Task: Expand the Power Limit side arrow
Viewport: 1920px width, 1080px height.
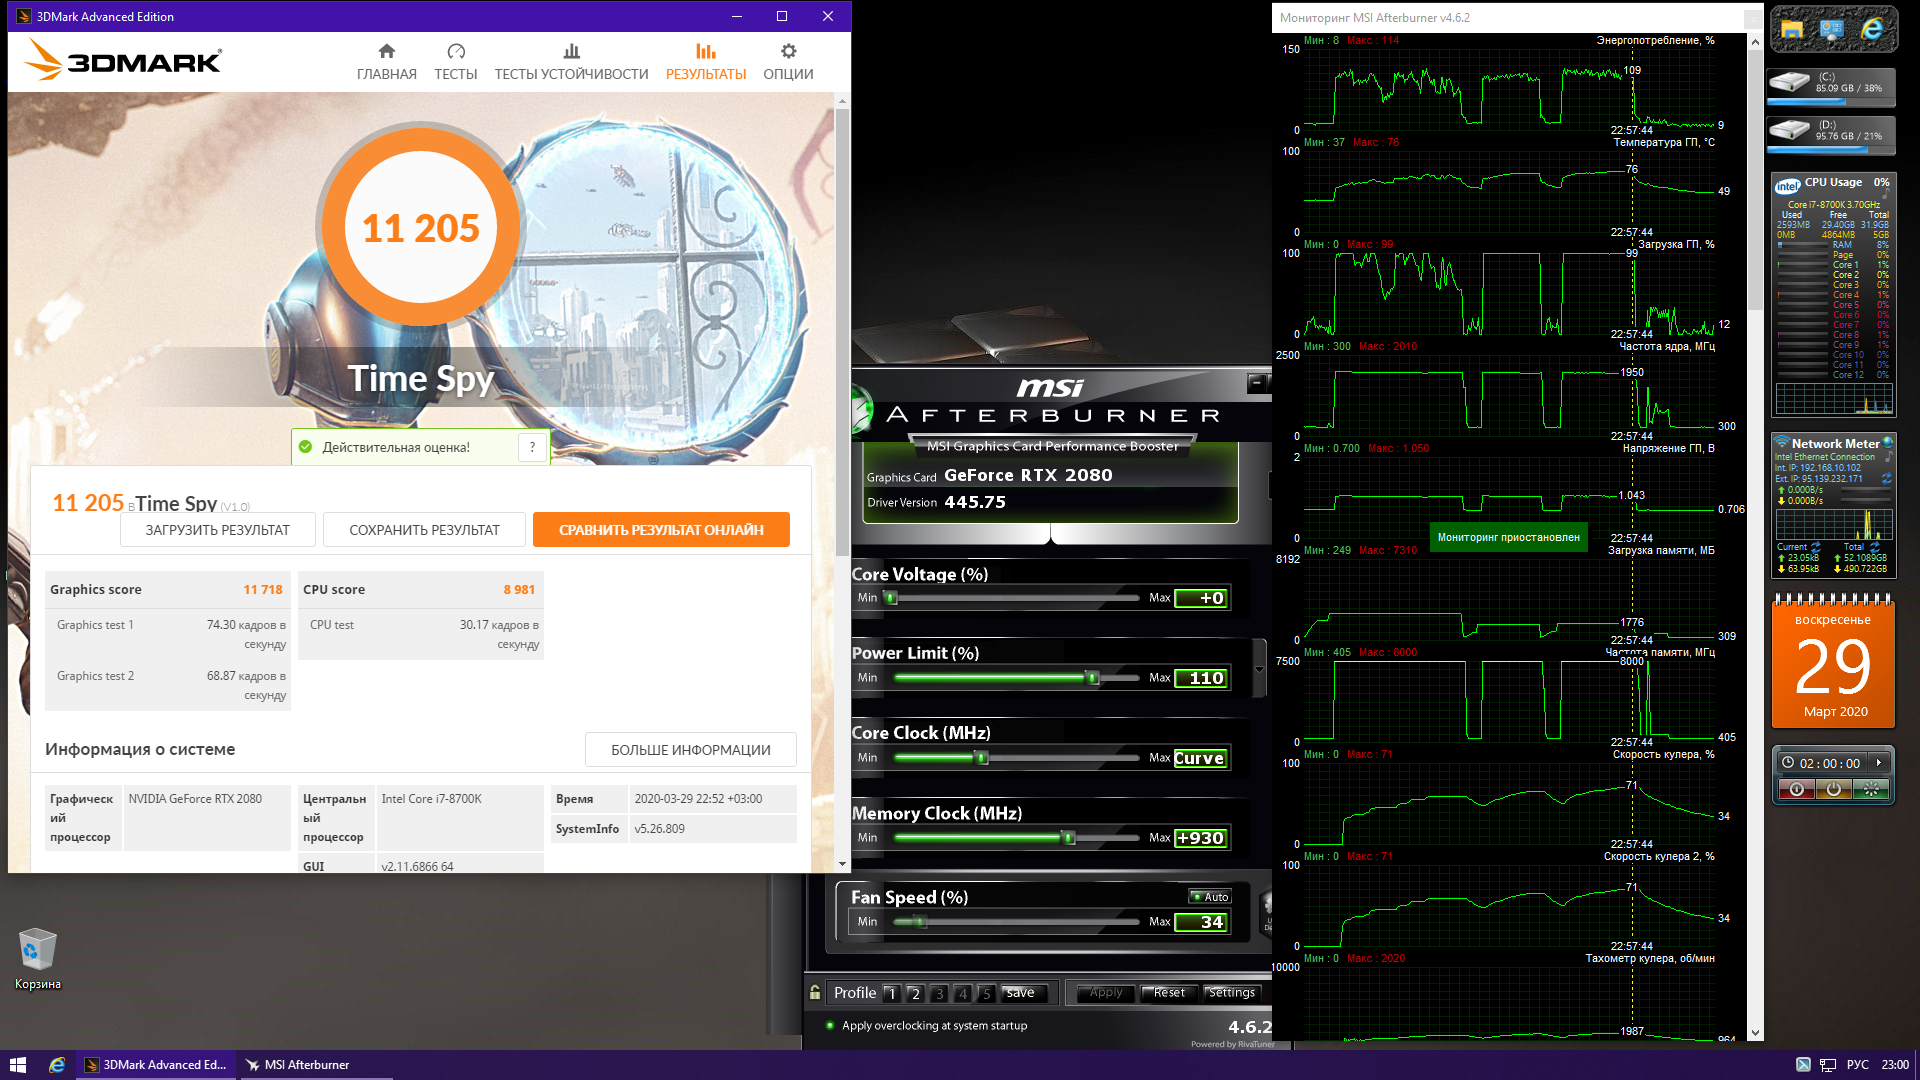Action: tap(1259, 669)
